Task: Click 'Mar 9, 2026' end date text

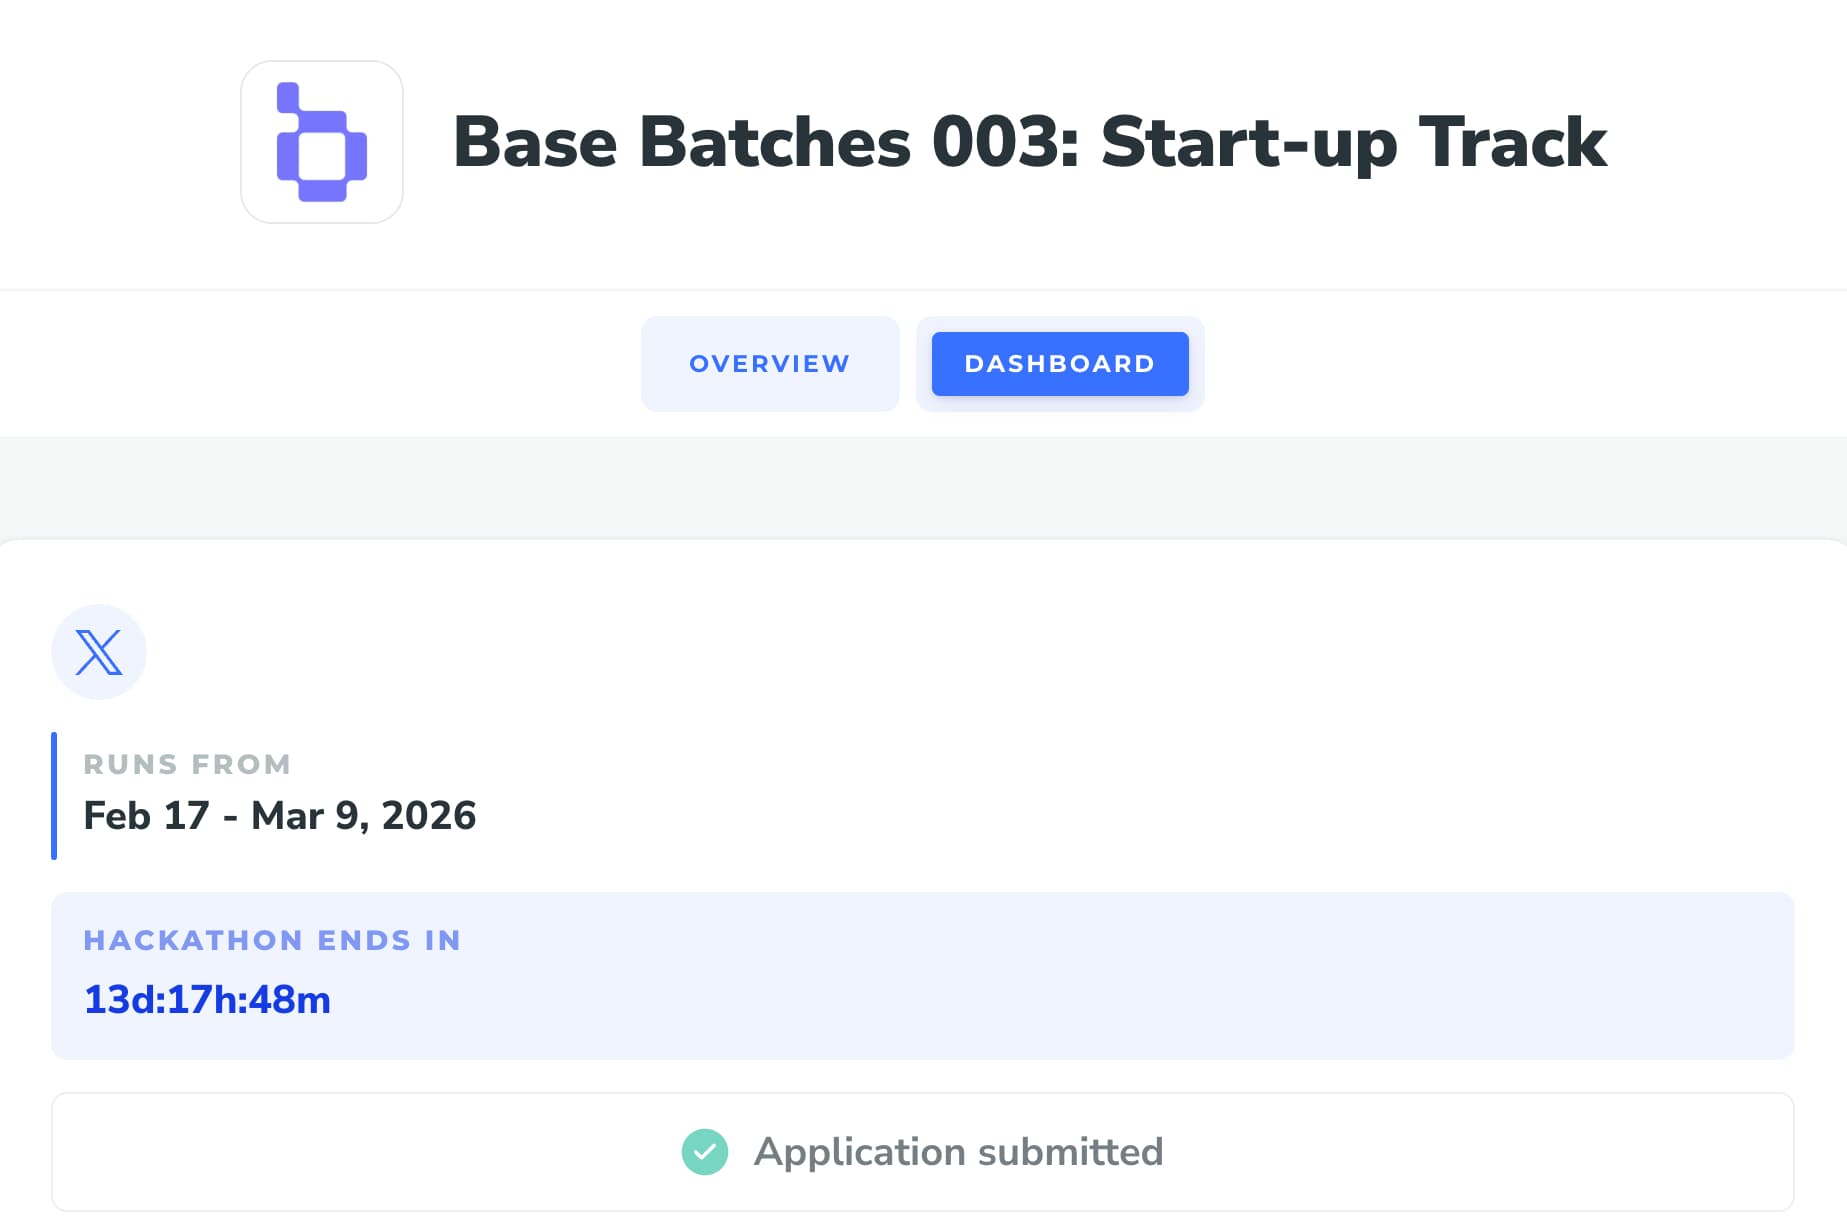Action: [x=363, y=816]
